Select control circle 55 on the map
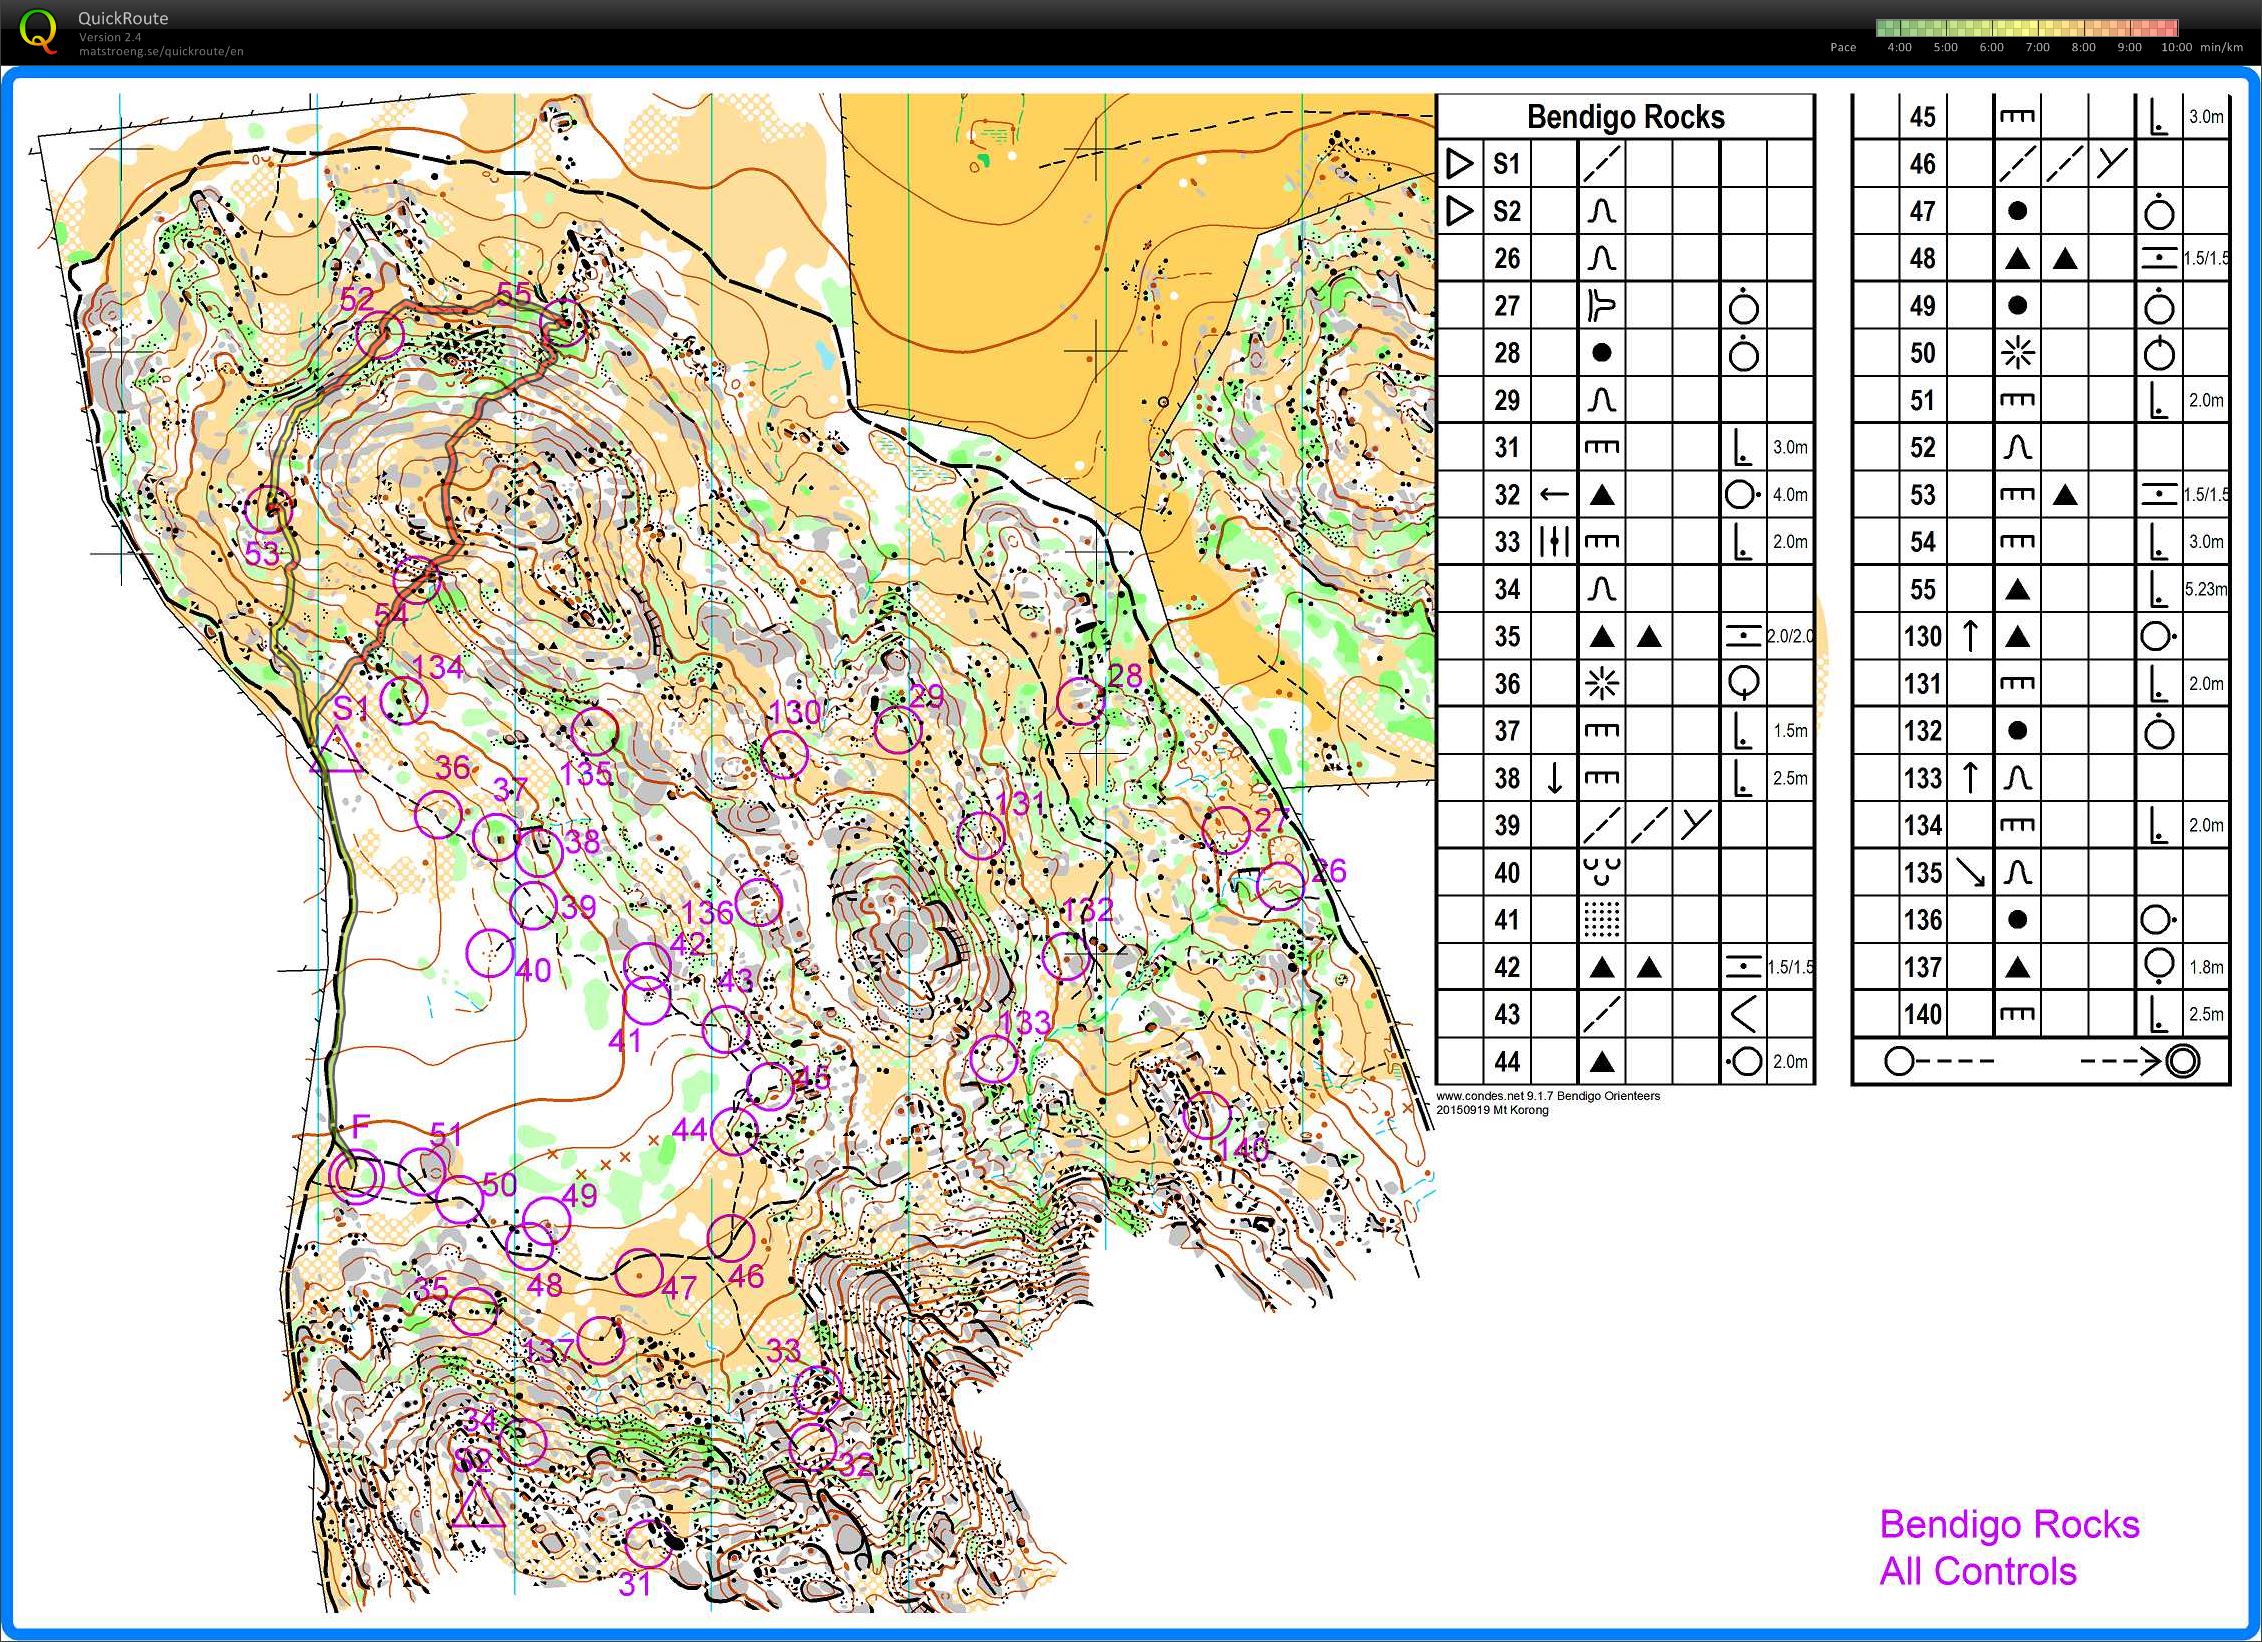The height and width of the screenshot is (1642, 2262). [x=563, y=323]
